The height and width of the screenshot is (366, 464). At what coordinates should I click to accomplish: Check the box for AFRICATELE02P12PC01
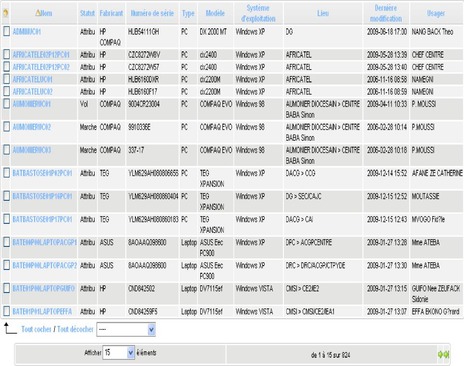(x=6, y=54)
